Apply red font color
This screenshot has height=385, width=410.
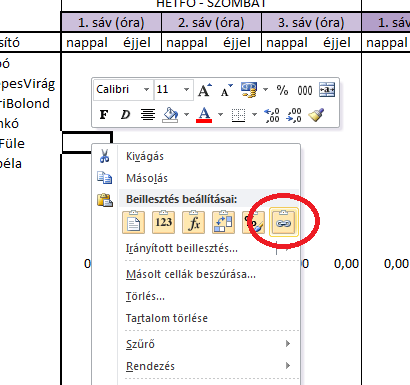(x=204, y=115)
